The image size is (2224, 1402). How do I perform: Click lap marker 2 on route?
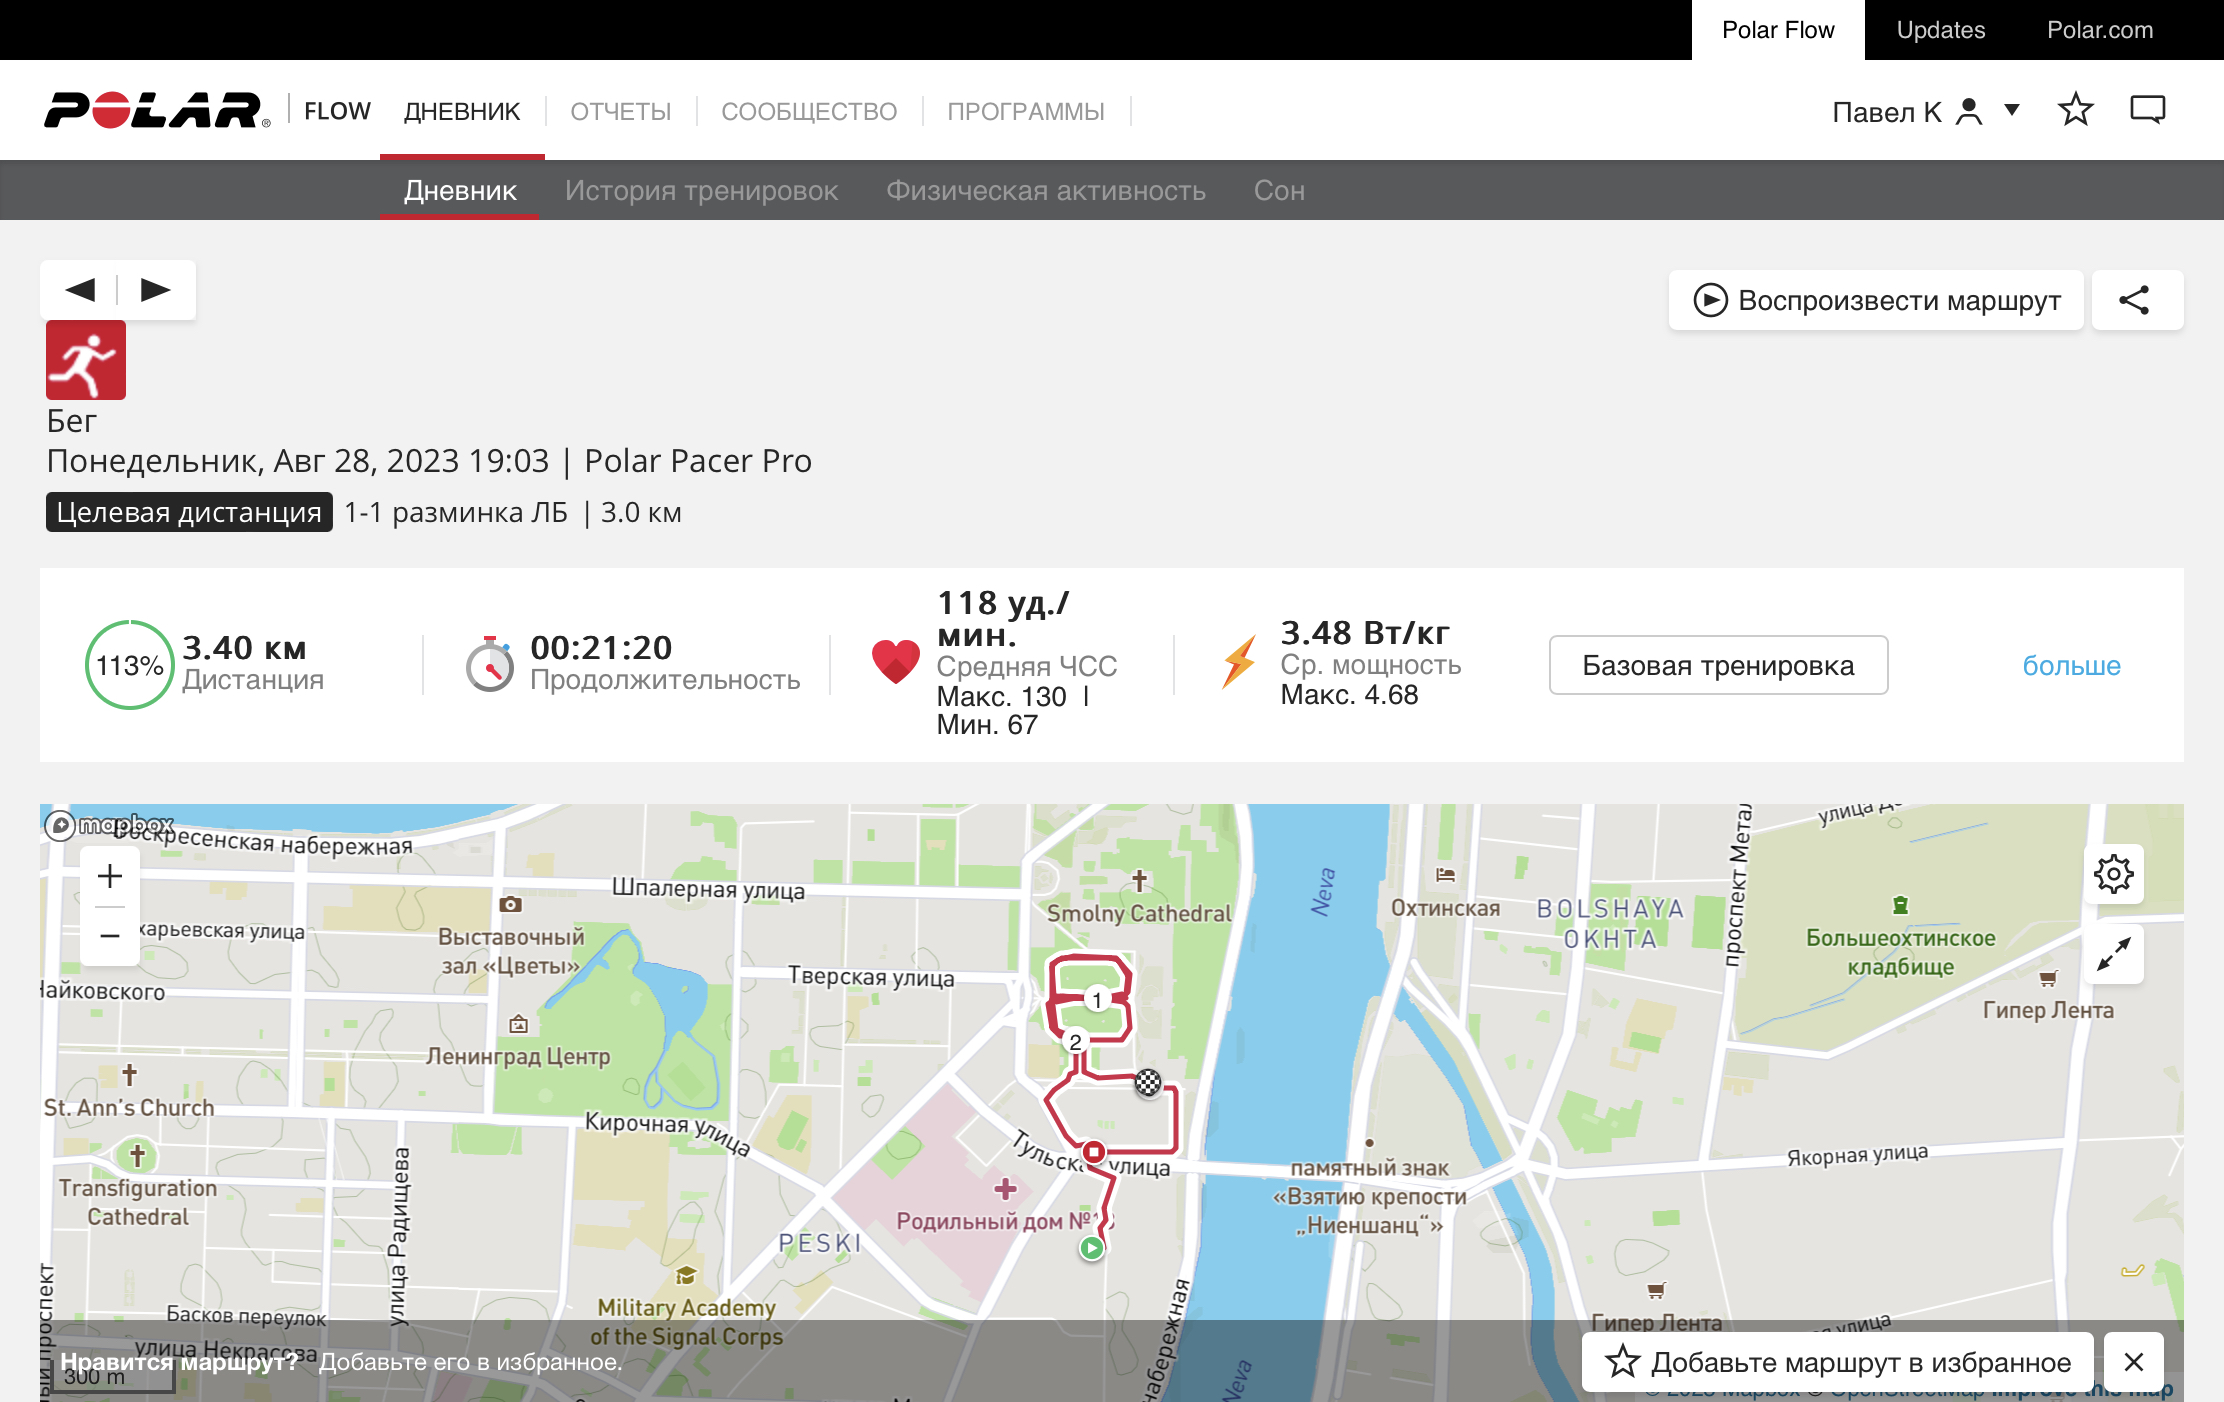1075,1042
